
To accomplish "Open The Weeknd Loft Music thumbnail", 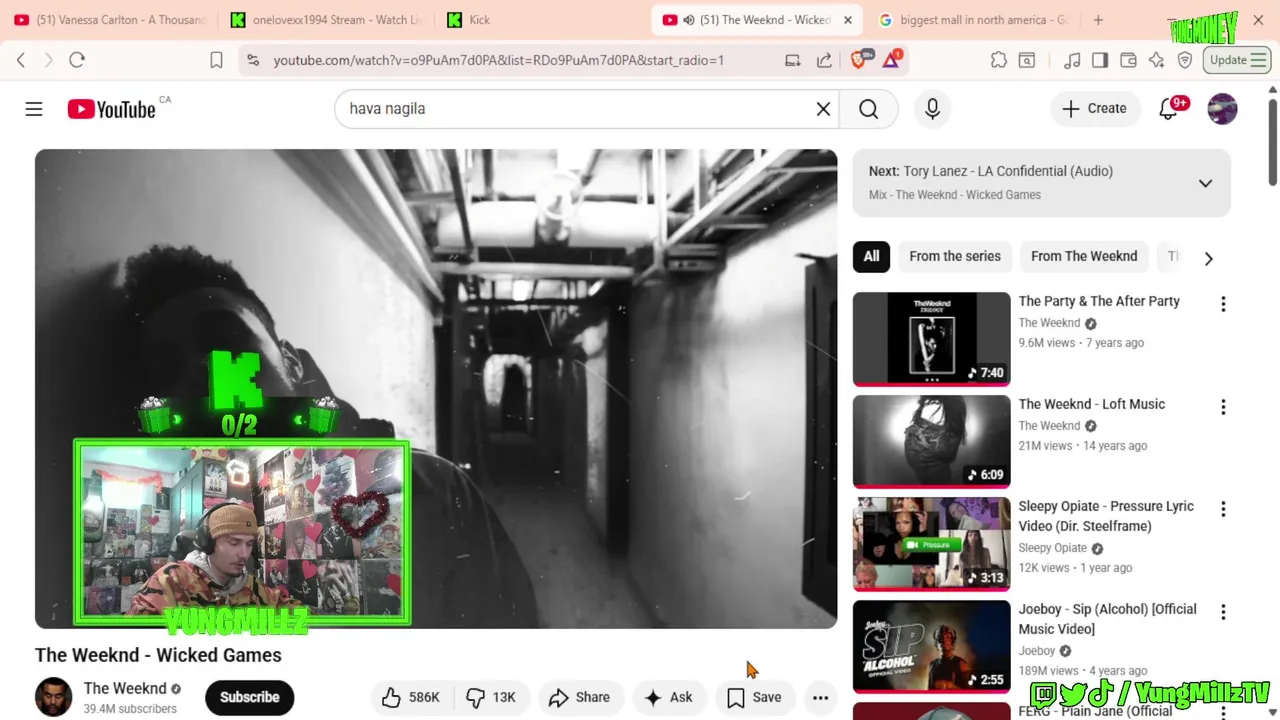I will coord(931,441).
